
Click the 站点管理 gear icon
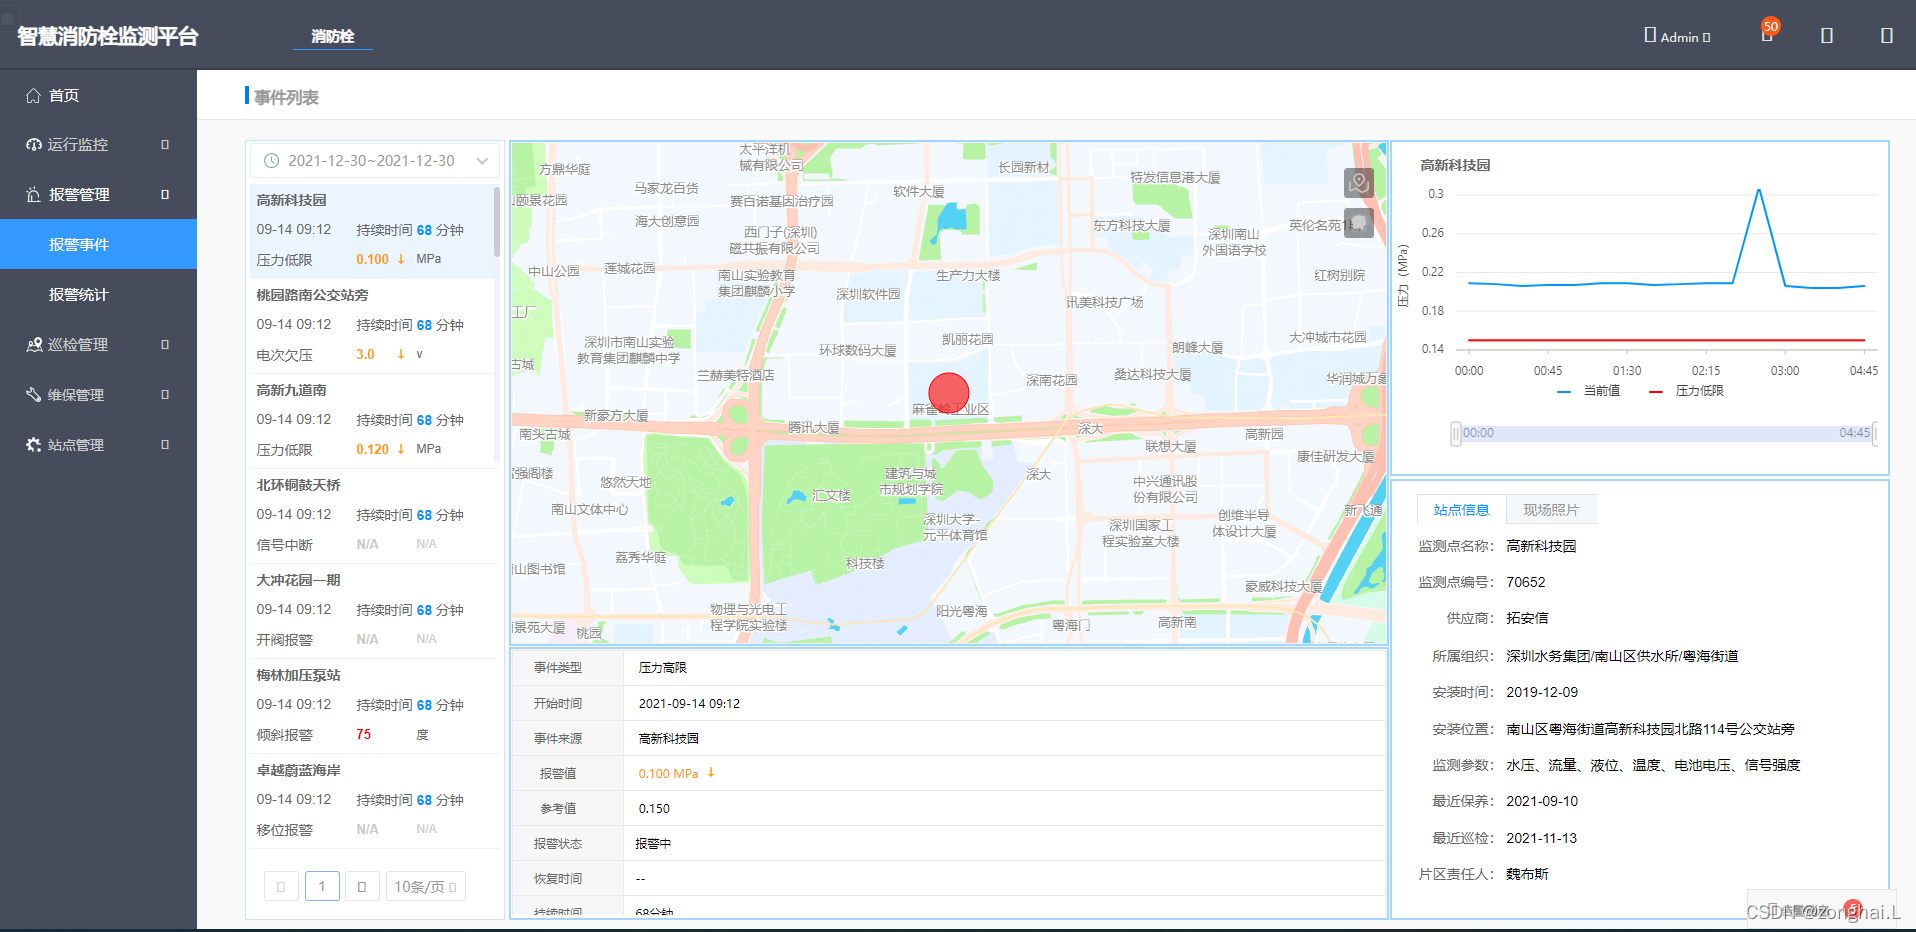pyautogui.click(x=33, y=445)
